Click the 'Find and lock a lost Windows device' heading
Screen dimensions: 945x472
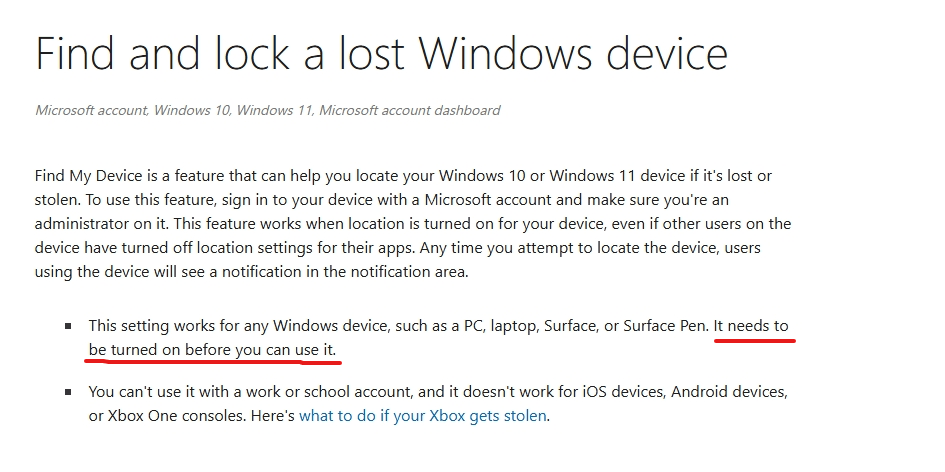click(381, 54)
